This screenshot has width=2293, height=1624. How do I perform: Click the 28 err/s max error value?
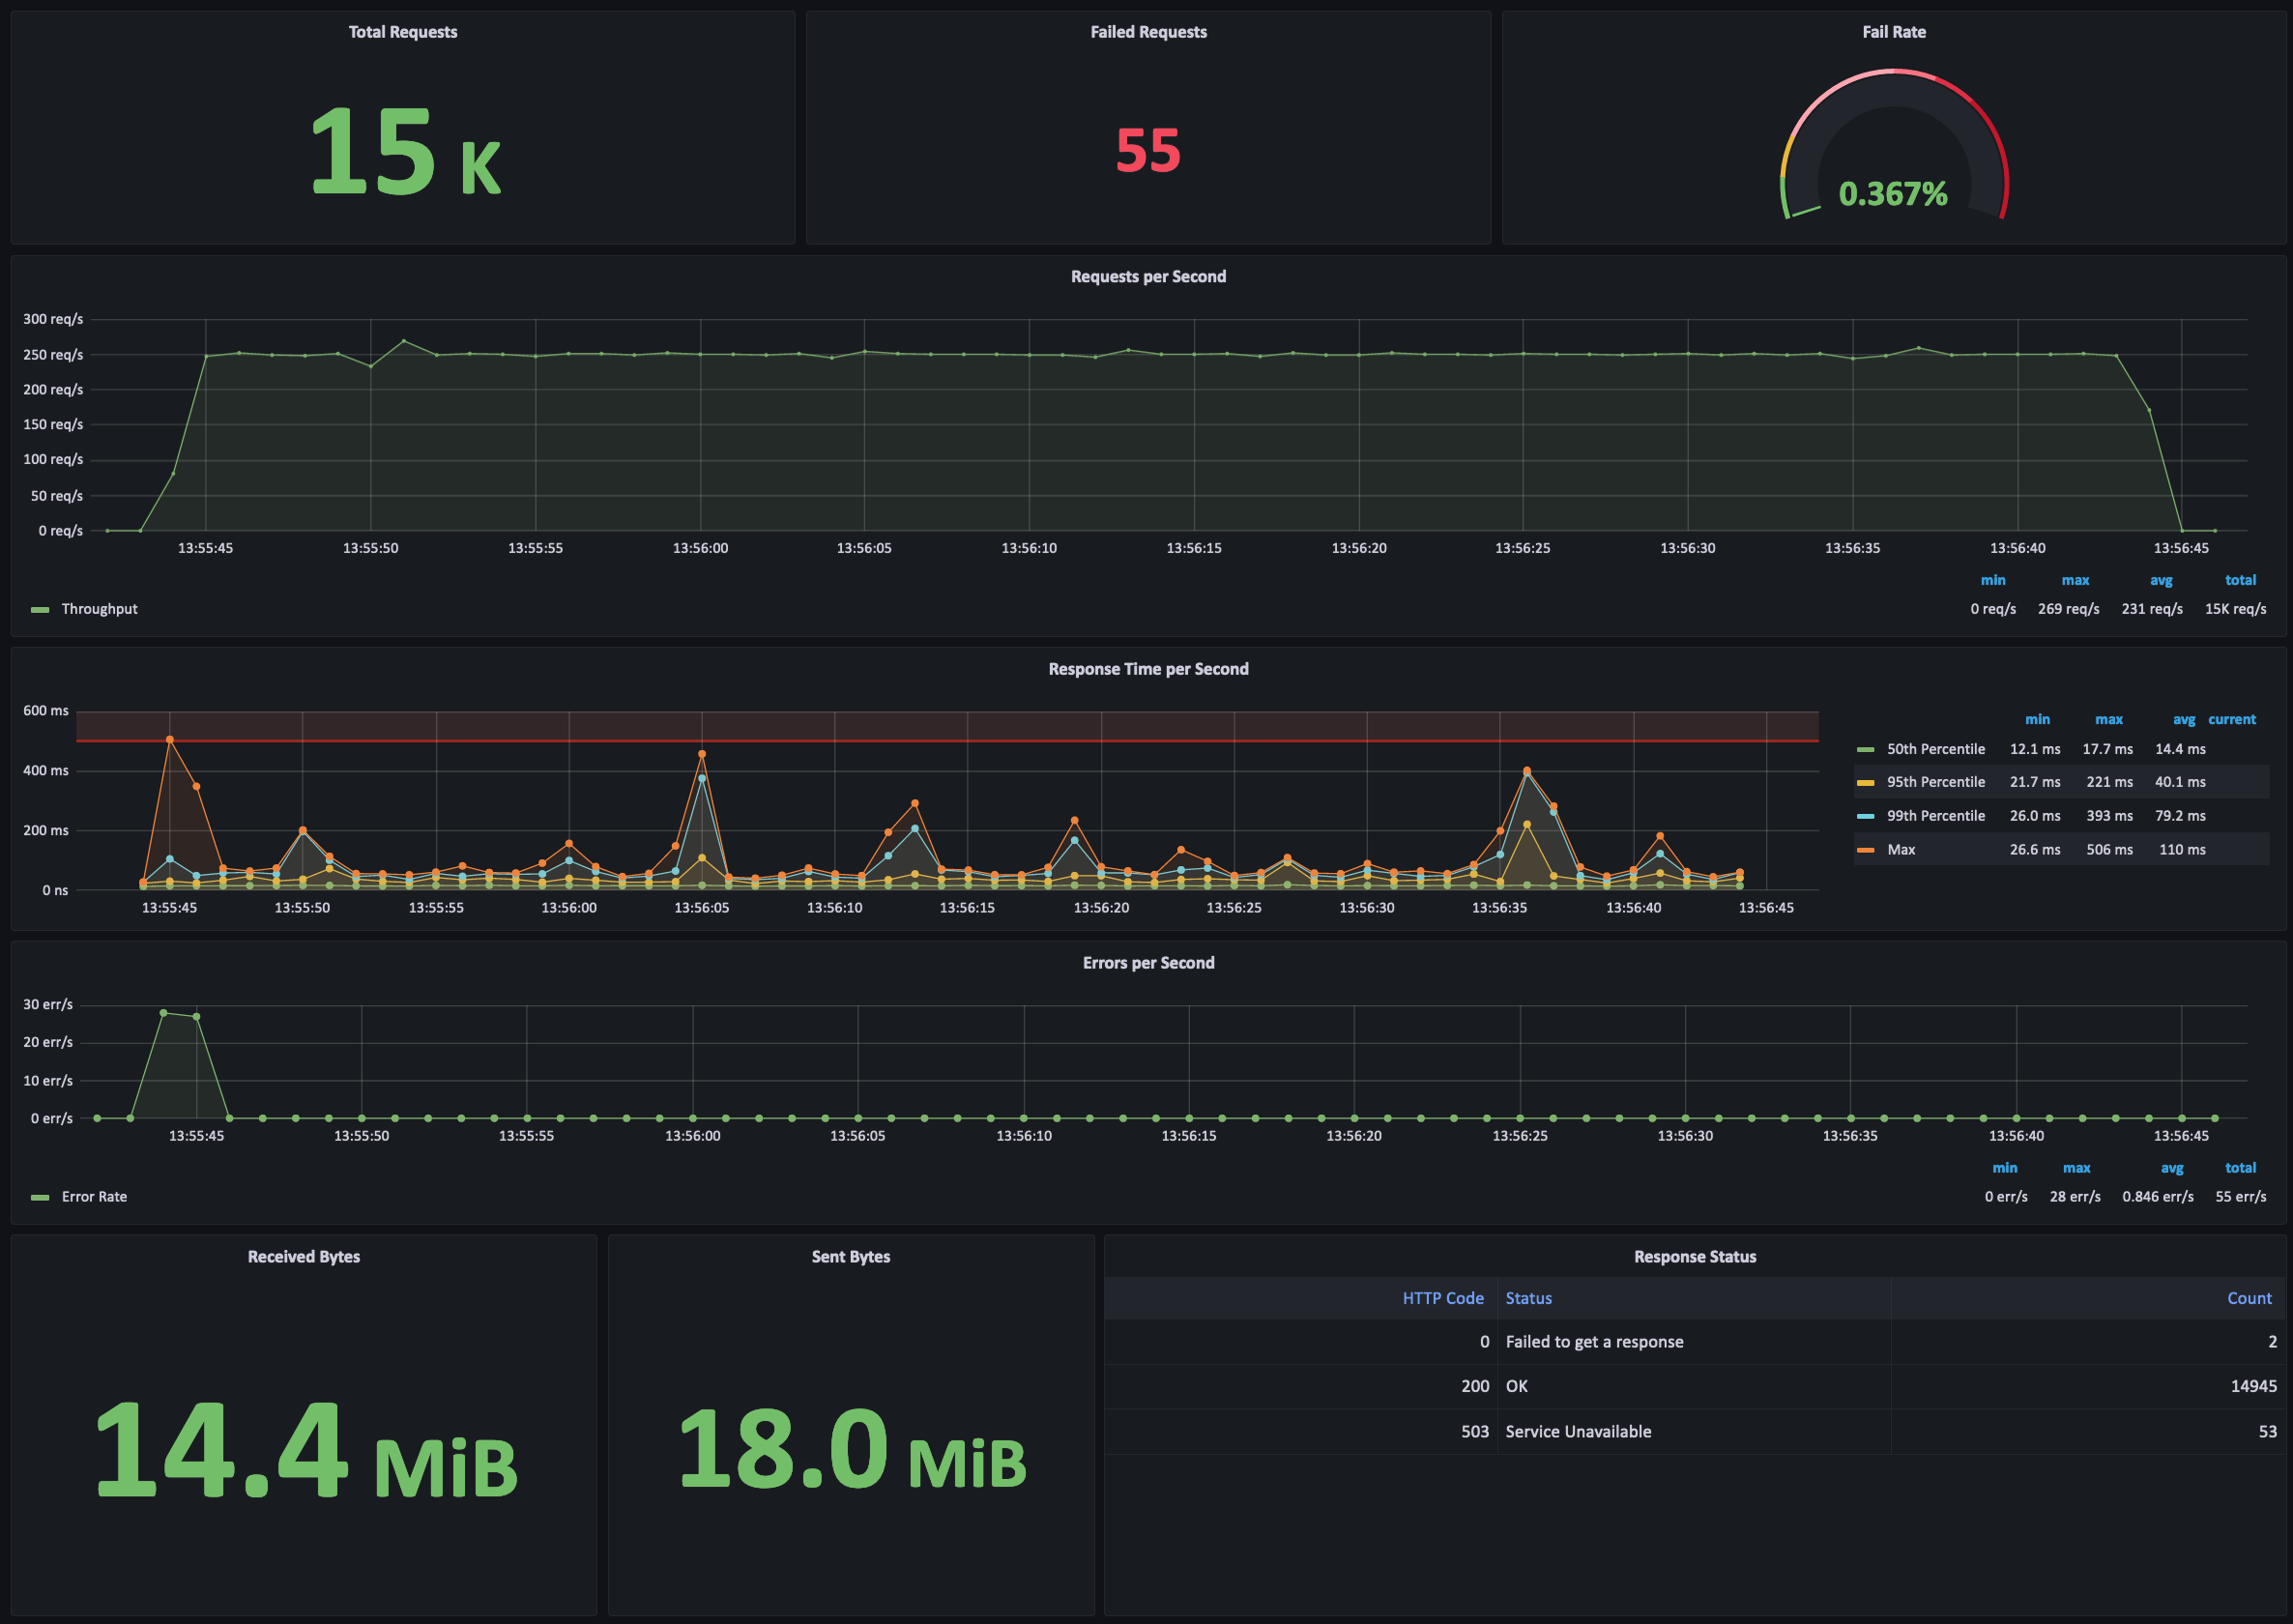2075,1197
